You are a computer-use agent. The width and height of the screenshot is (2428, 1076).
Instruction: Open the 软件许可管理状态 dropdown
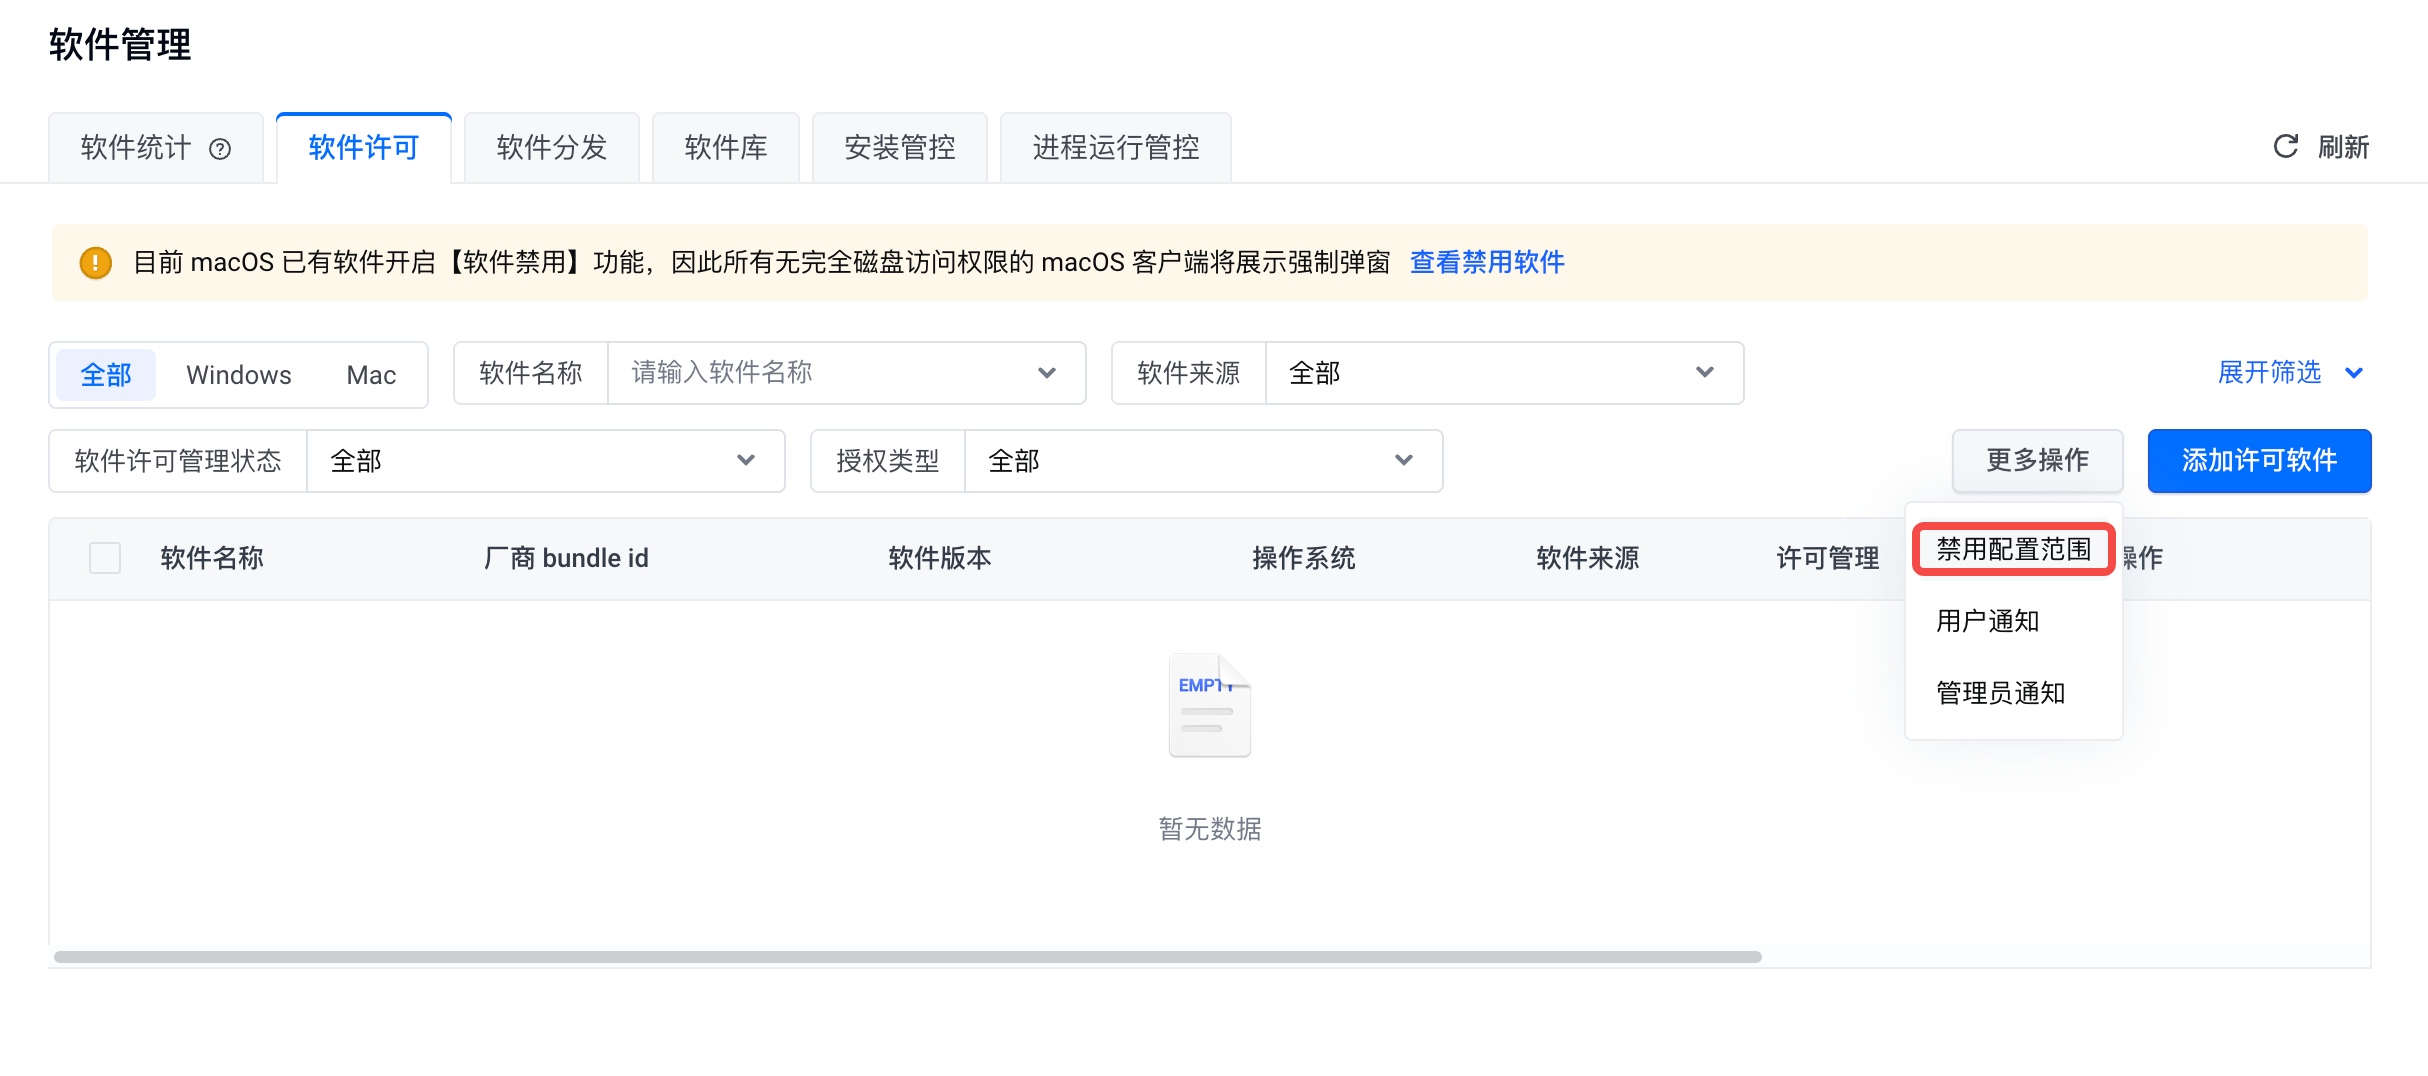544,461
